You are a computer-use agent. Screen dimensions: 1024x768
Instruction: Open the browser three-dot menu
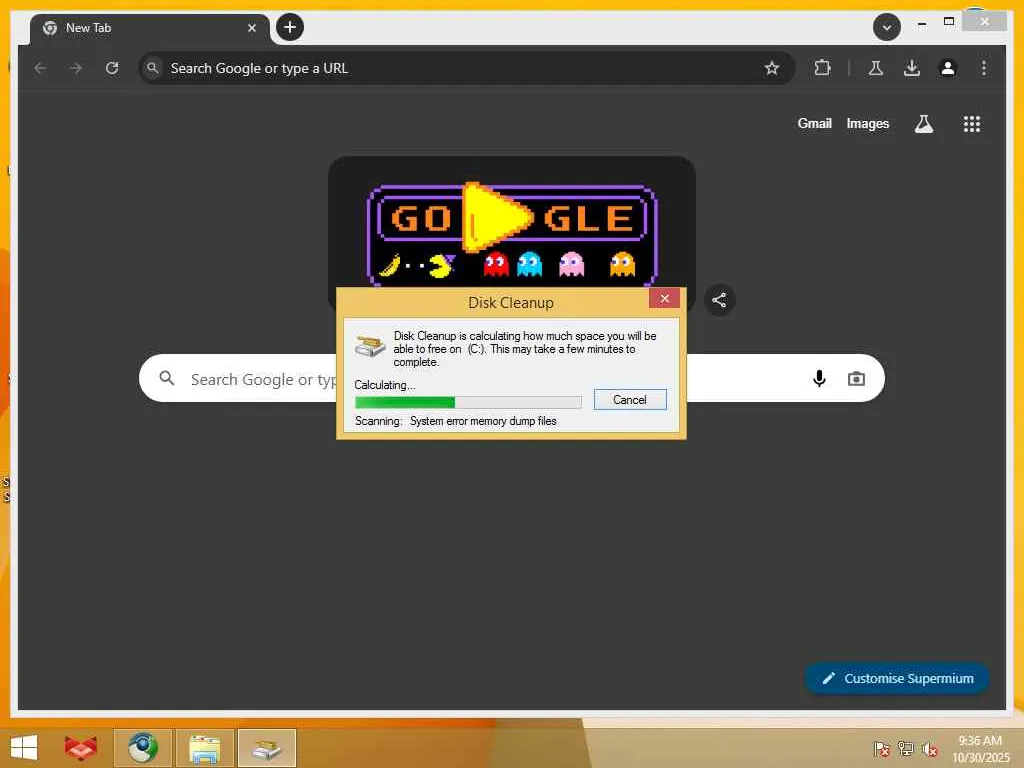coord(984,68)
